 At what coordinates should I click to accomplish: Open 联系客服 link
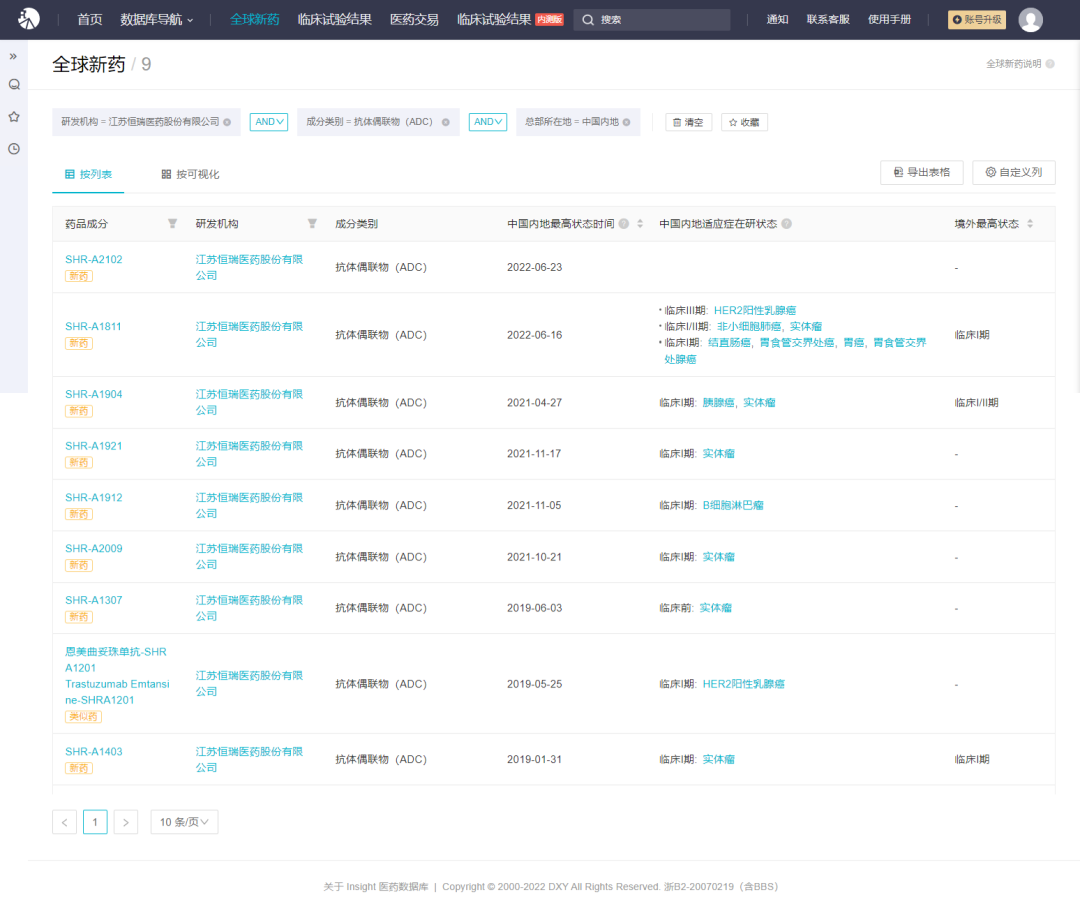point(828,19)
